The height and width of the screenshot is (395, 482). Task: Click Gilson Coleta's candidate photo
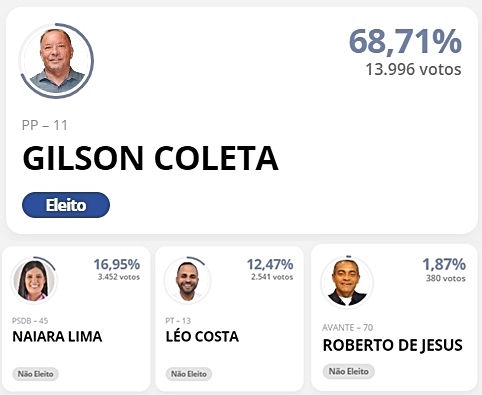[57, 61]
